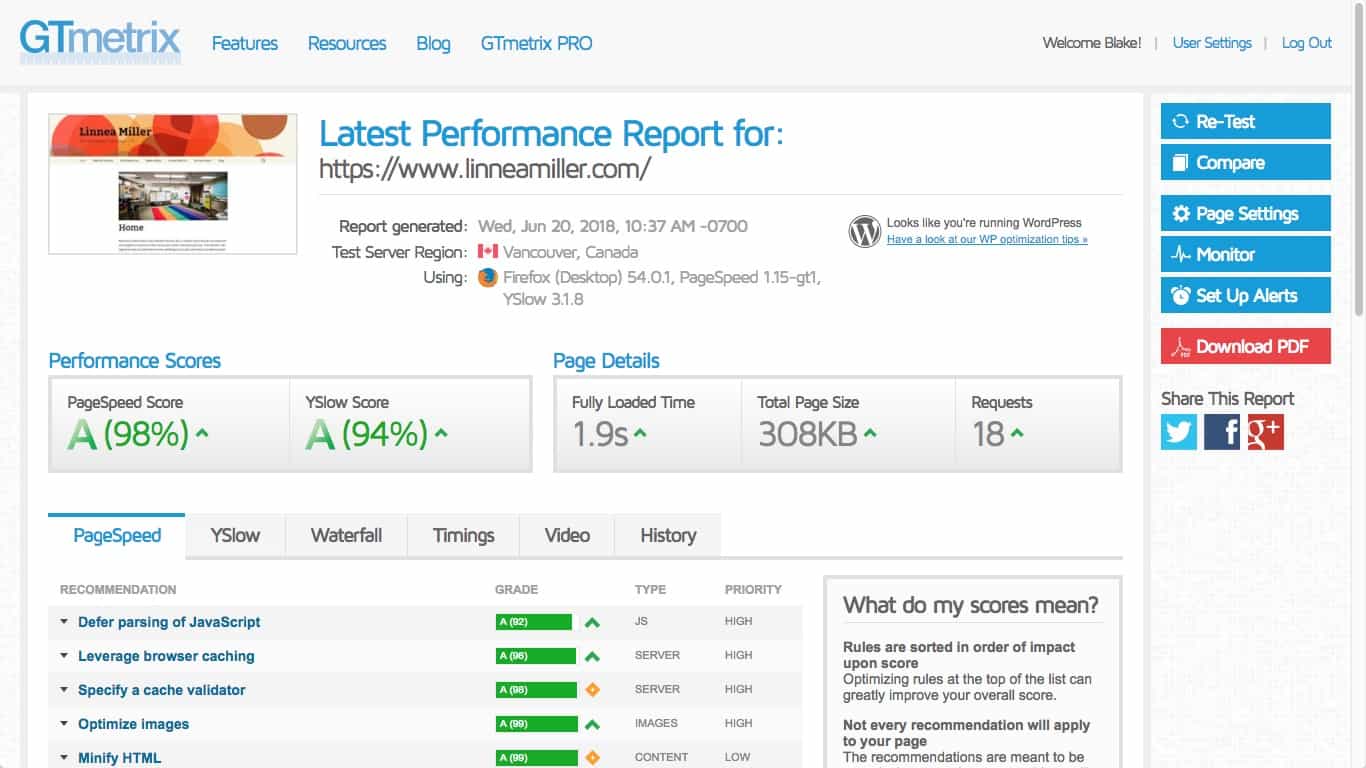Image resolution: width=1366 pixels, height=768 pixels.
Task: Click orange diamond on Specify a cache validator row
Action: (x=592, y=690)
